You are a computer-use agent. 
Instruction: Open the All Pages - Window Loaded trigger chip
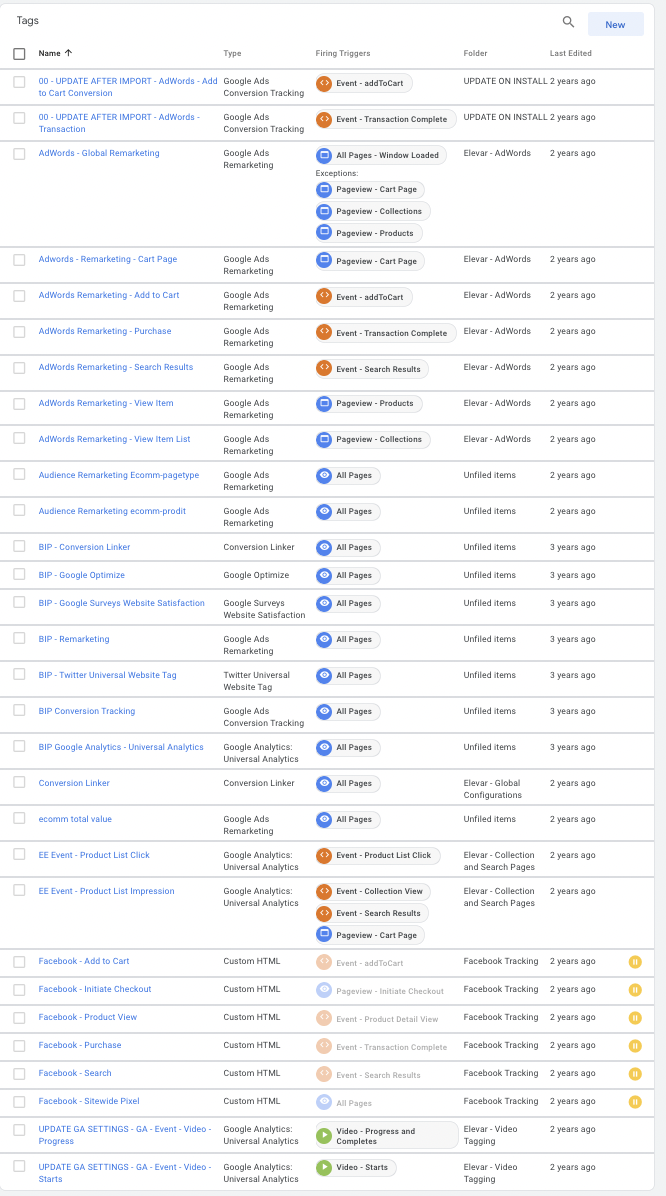tap(381, 155)
